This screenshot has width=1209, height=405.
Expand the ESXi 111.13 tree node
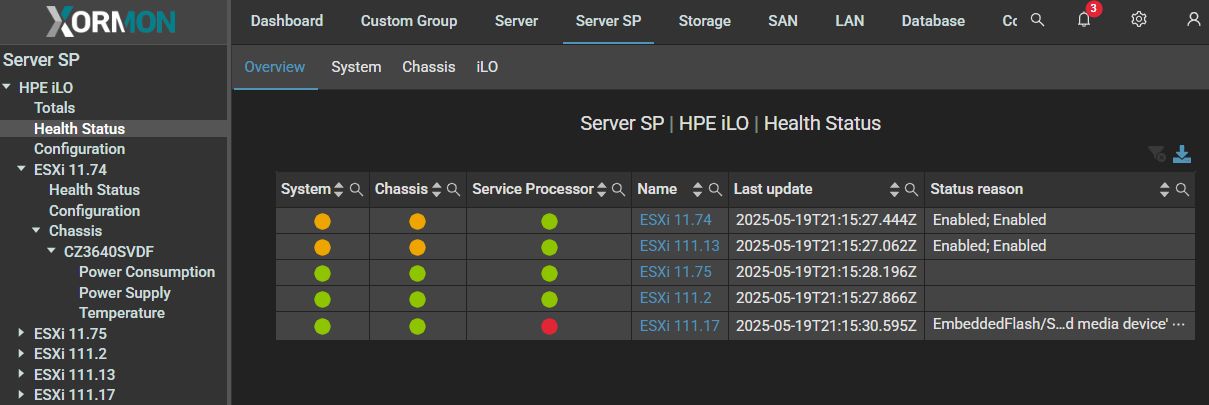21,375
